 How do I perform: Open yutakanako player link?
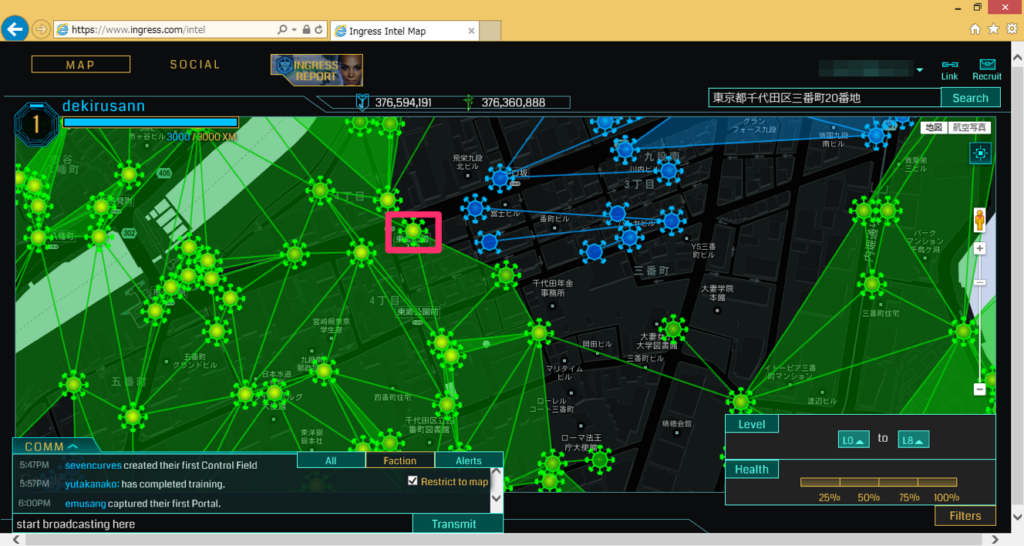click(91, 484)
